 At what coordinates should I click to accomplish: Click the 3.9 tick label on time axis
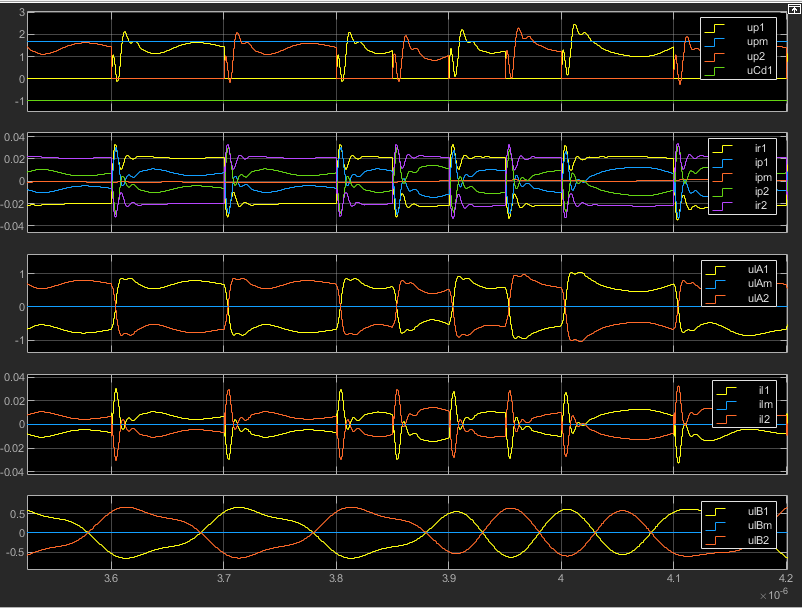pyautogui.click(x=449, y=578)
